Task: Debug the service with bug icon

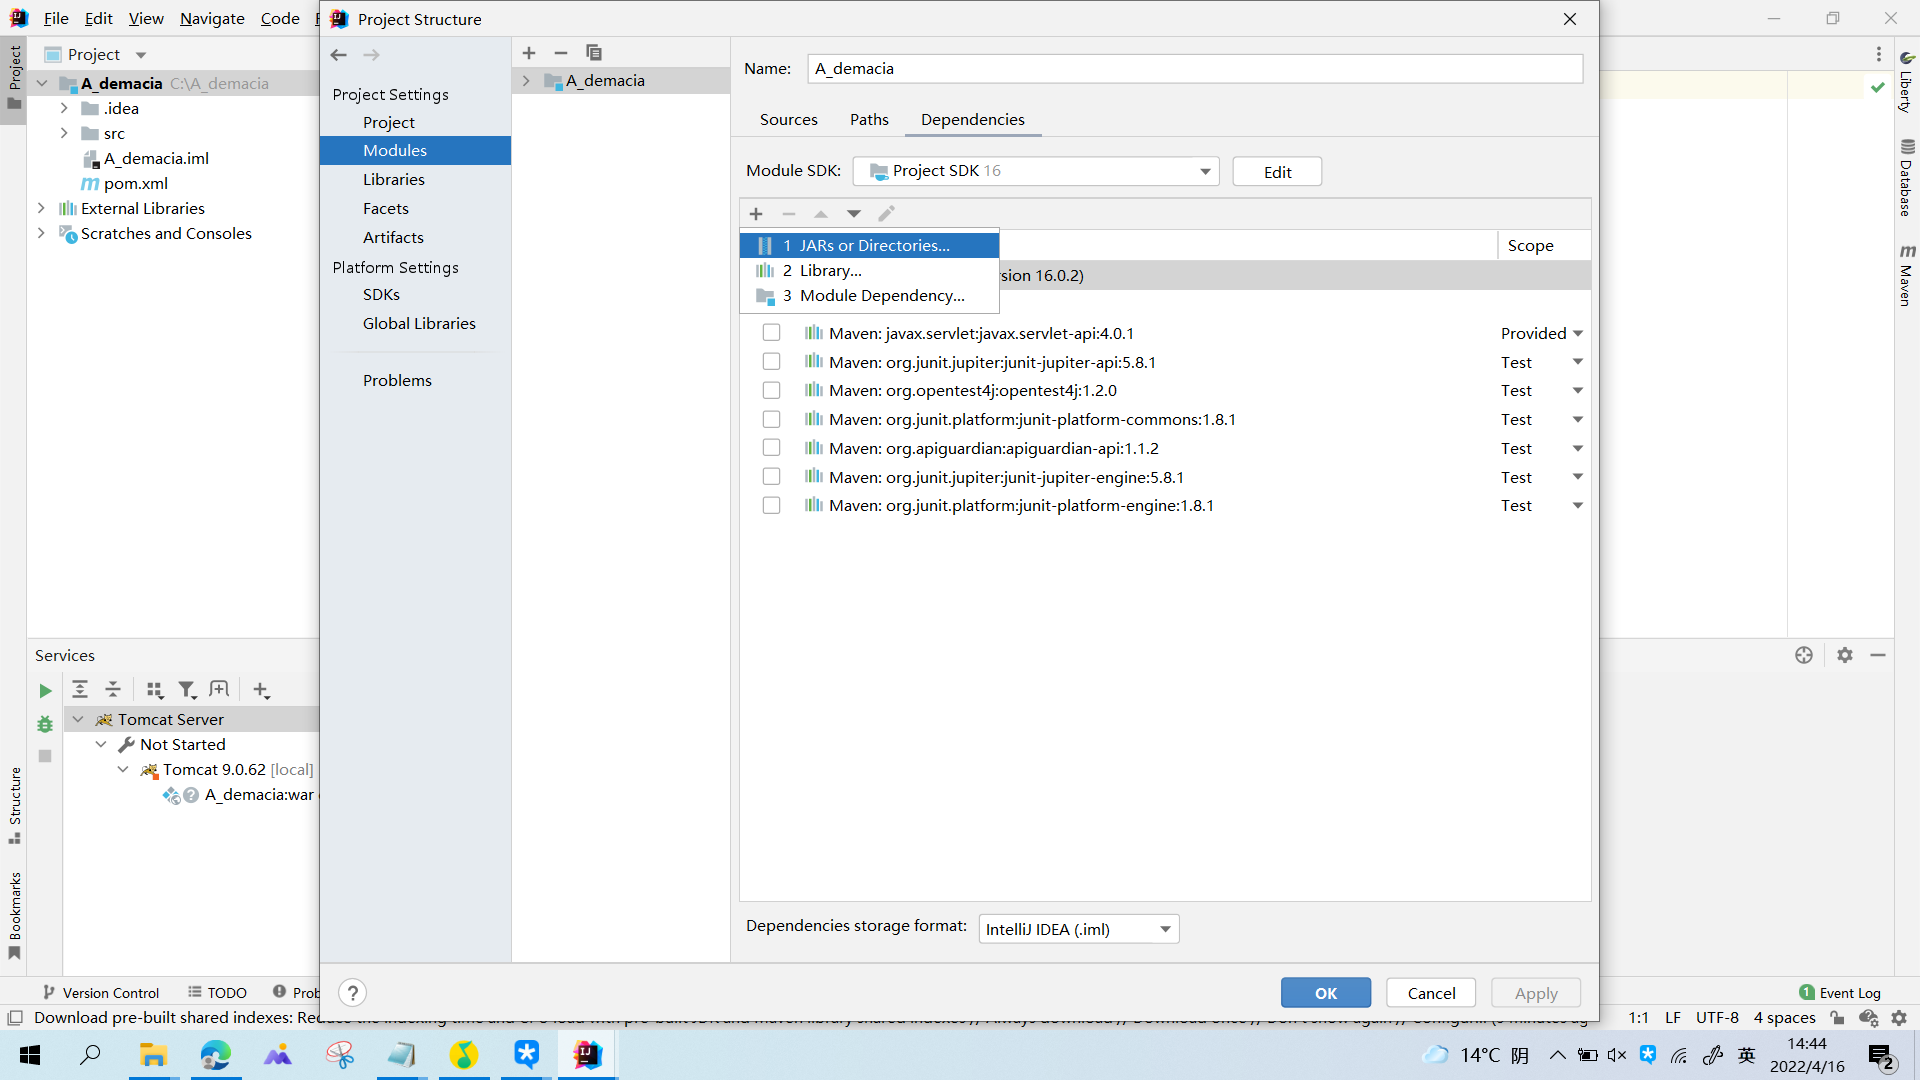Action: point(45,724)
